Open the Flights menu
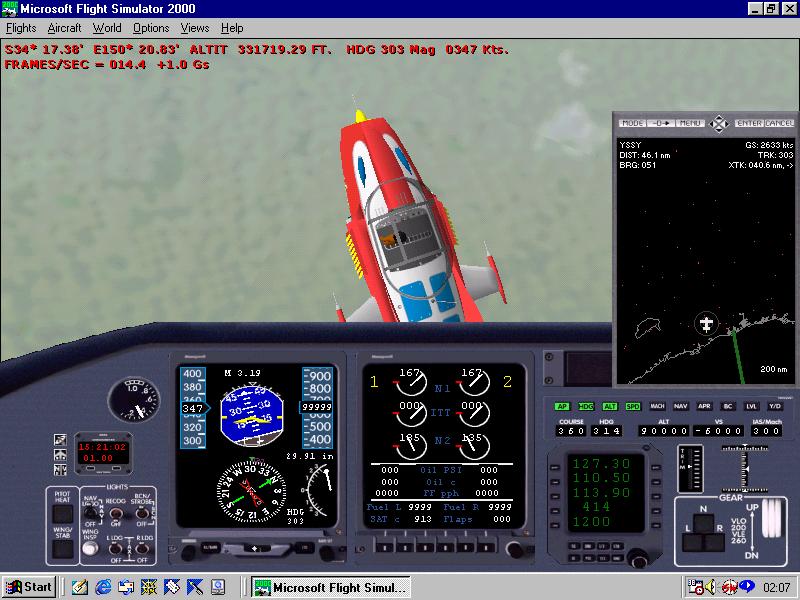 tap(21, 28)
